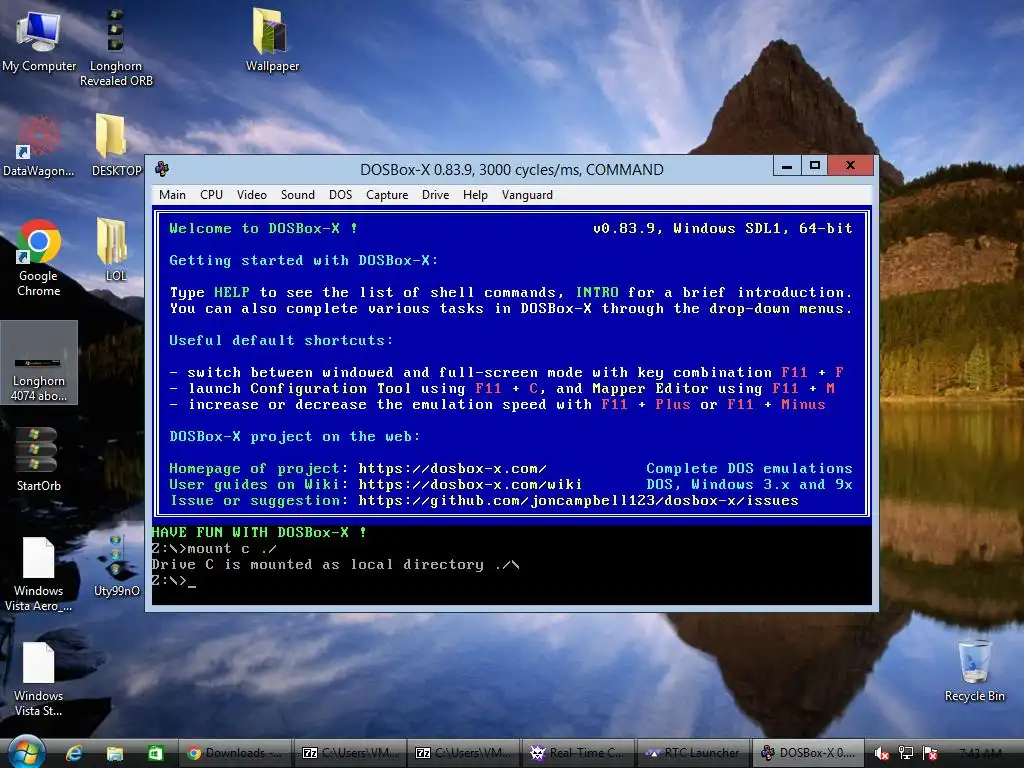Click the Windows Start orb
The width and height of the screenshot is (1024, 768).
click(26, 752)
